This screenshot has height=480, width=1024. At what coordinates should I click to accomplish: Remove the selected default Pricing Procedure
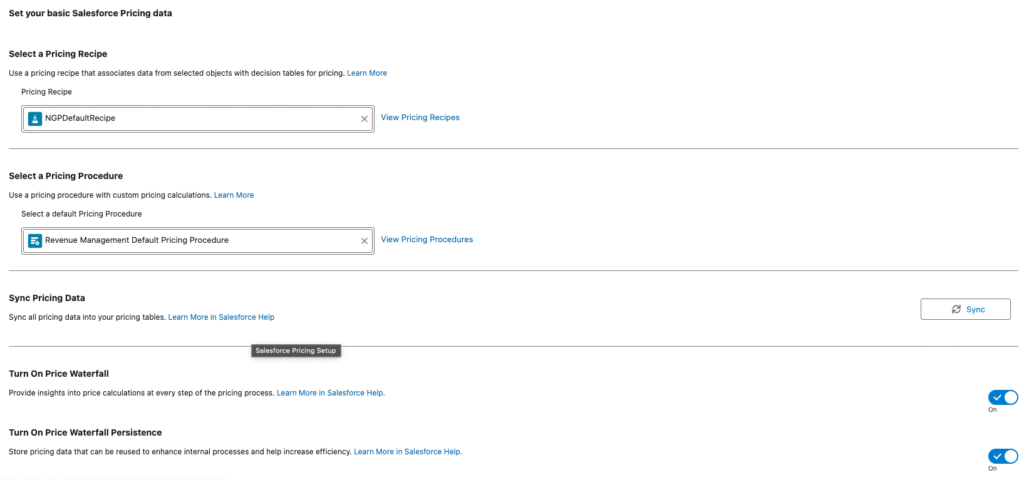point(364,240)
